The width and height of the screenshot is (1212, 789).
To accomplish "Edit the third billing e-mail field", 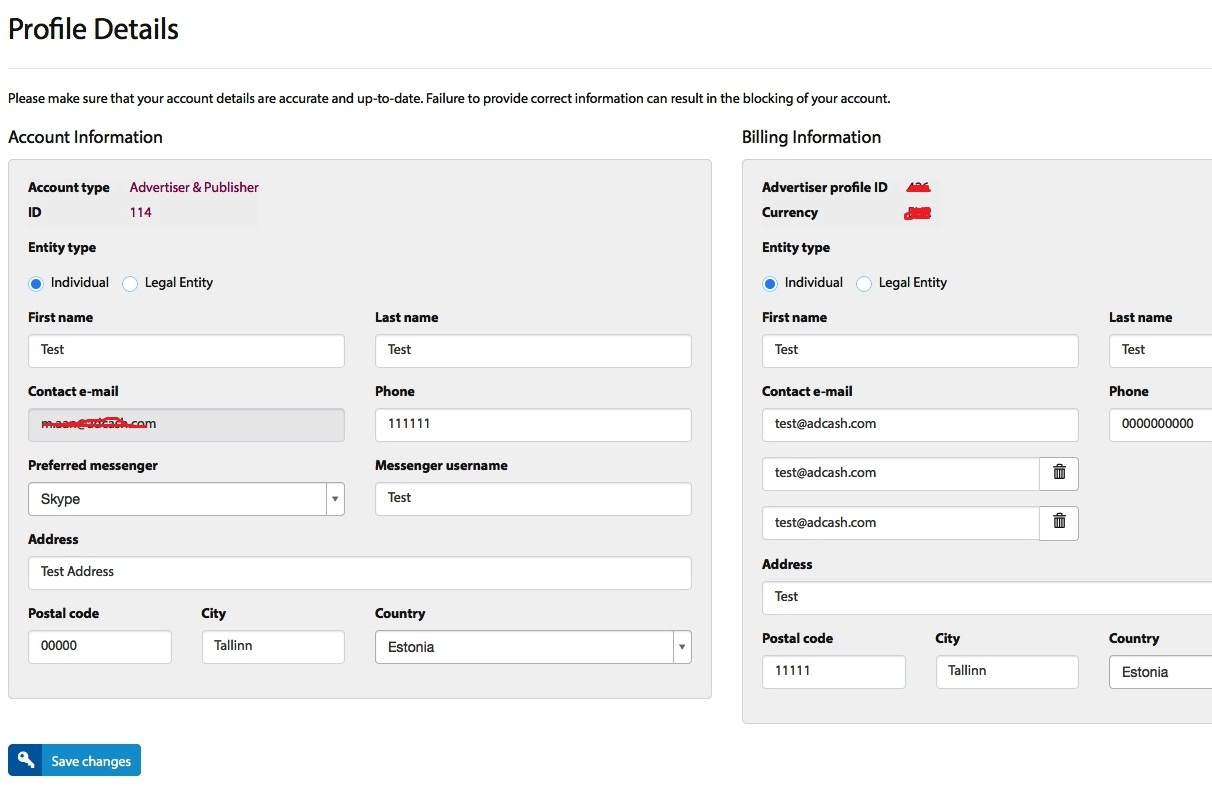I will point(901,523).
